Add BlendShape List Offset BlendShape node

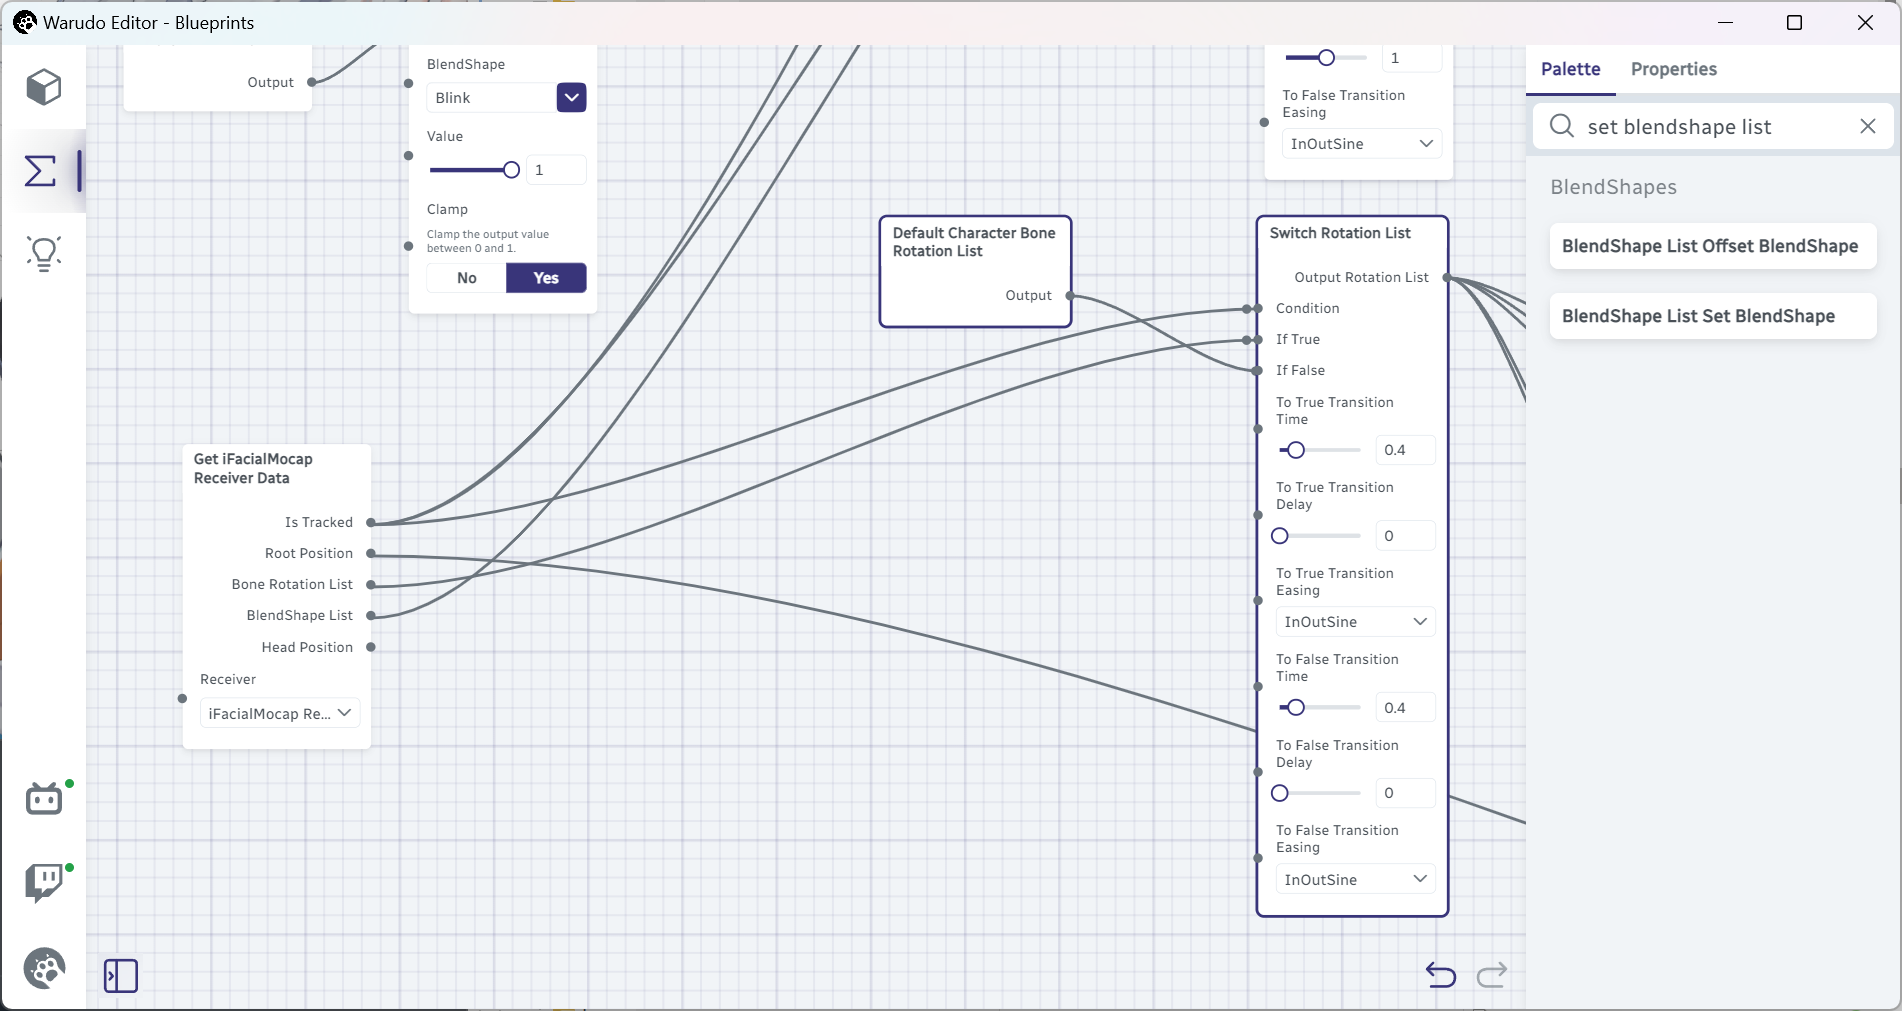(x=1712, y=246)
